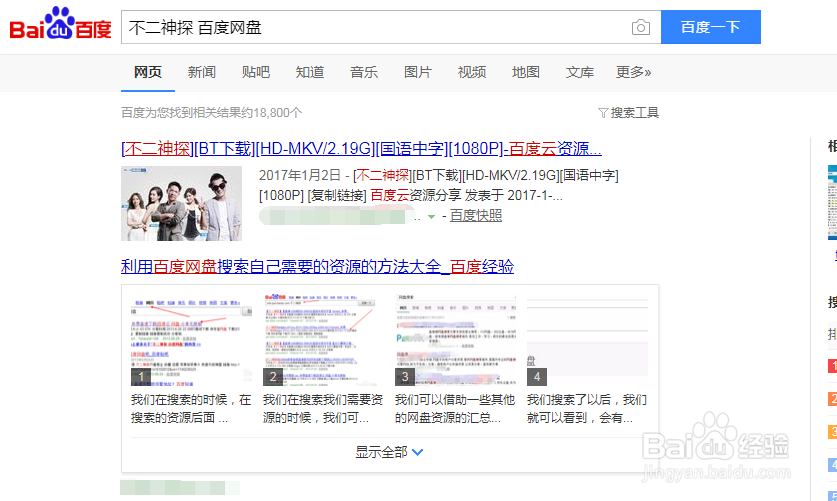Open step 1 screenshot thumbnail

pos(191,339)
